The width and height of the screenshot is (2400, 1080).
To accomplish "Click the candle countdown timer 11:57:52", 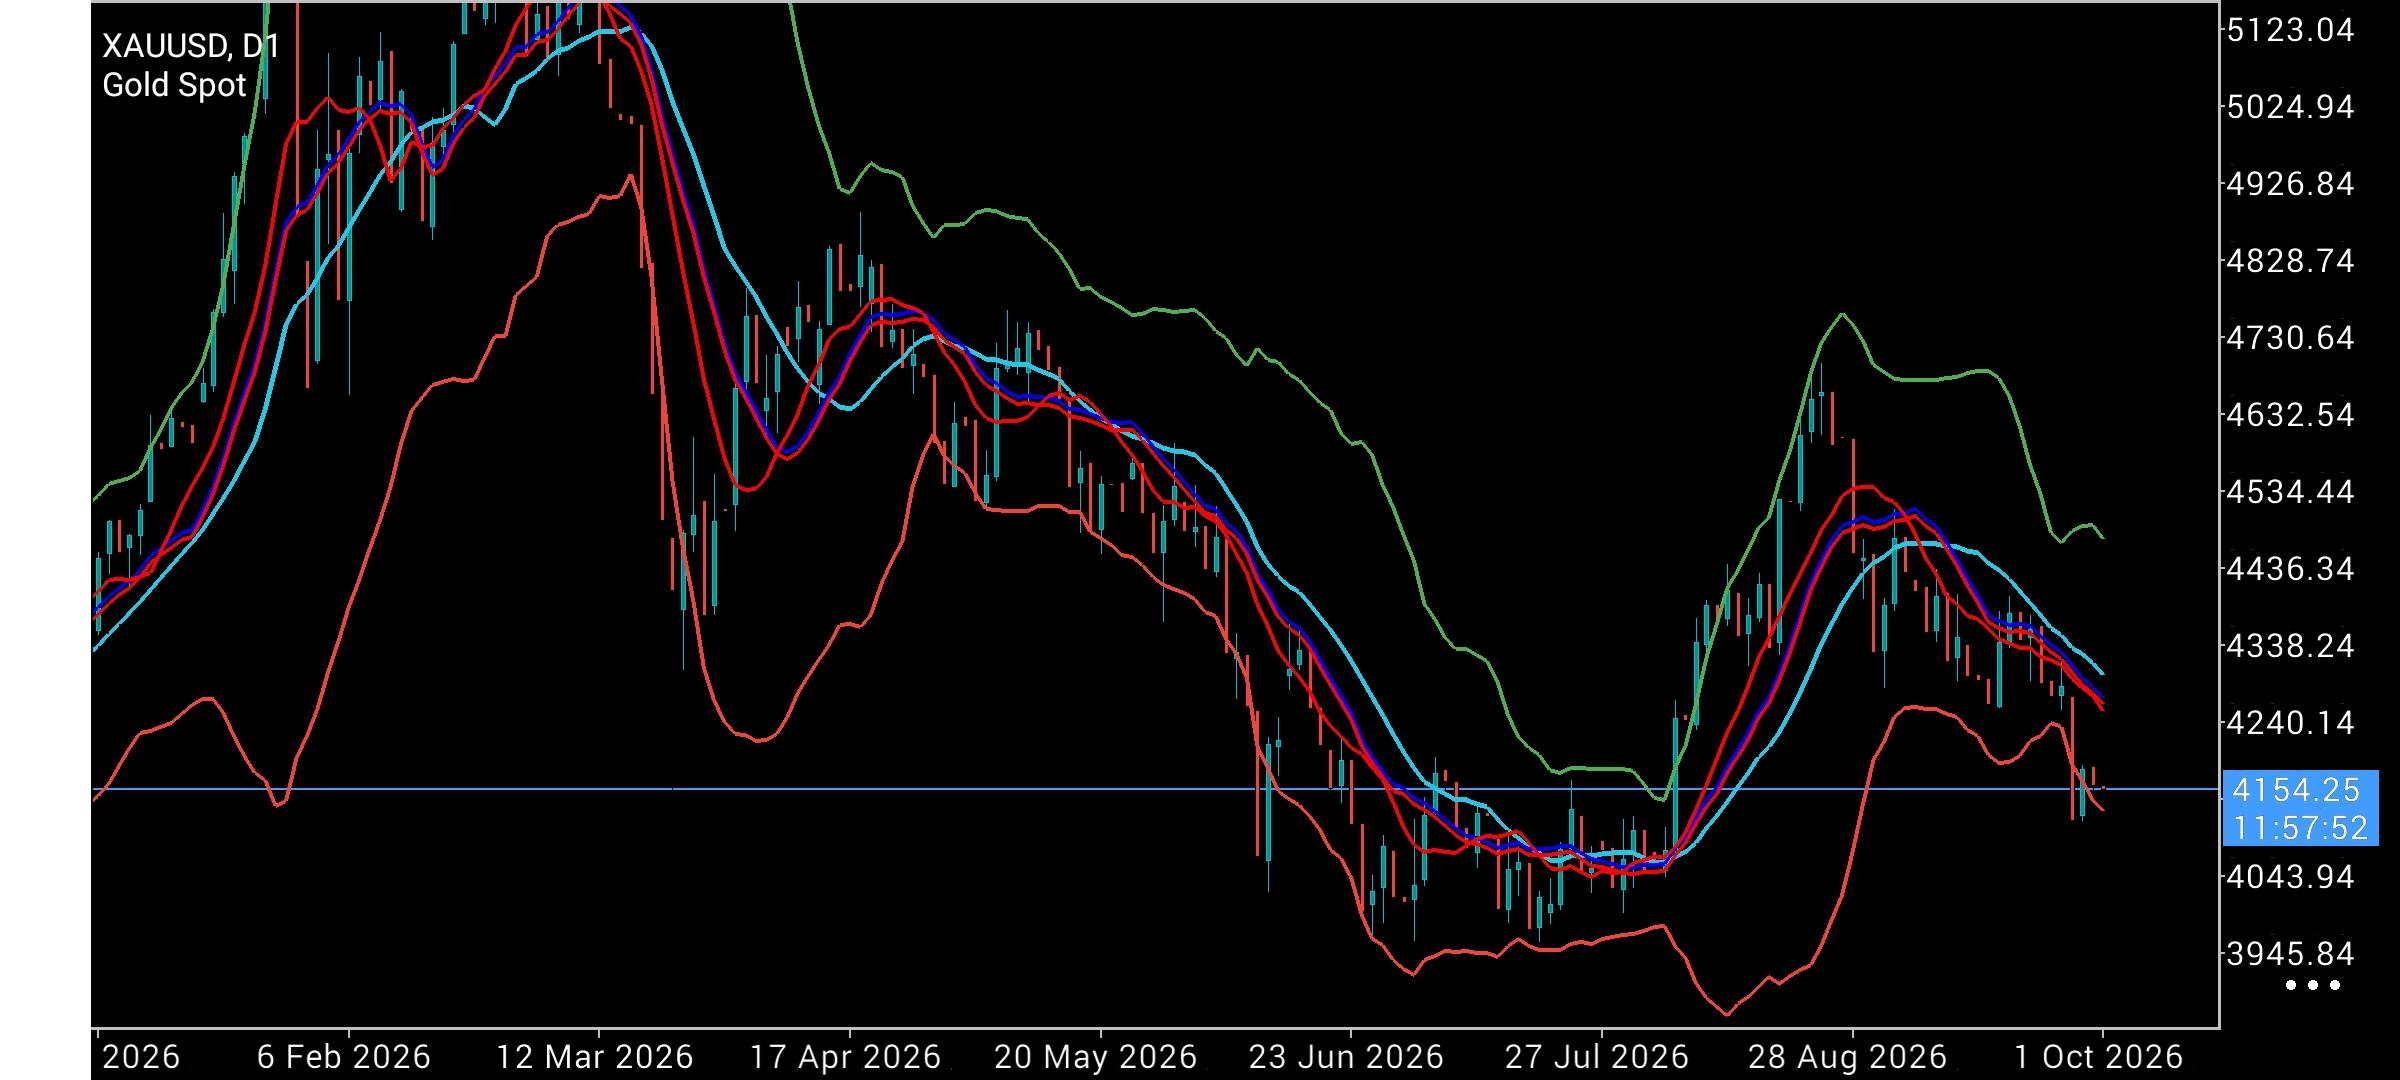I will pyautogui.click(x=2300, y=828).
